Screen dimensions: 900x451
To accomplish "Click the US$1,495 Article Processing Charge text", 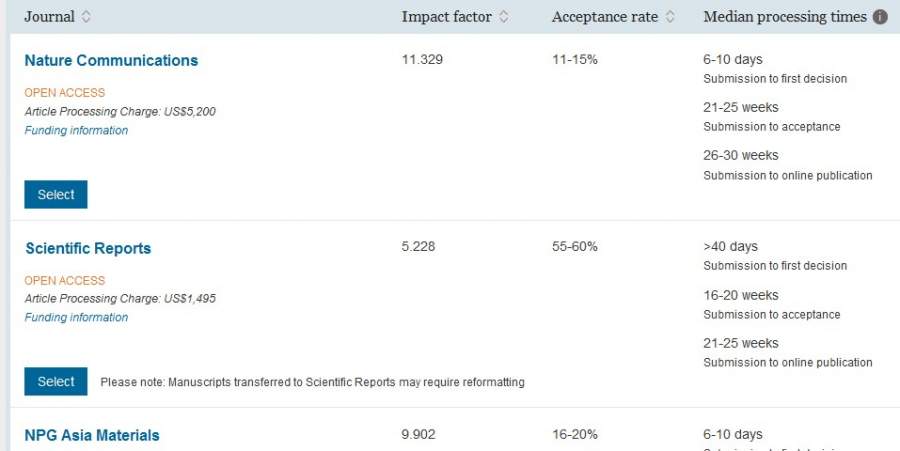I will [189, 298].
